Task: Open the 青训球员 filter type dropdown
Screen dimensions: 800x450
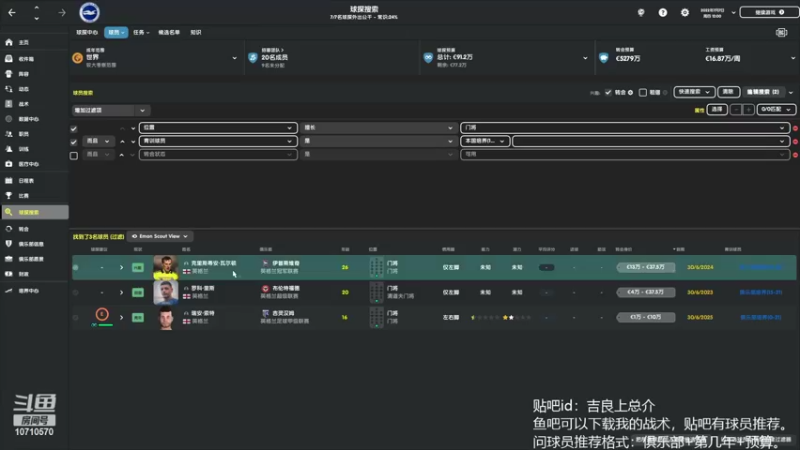Action: click(218, 141)
